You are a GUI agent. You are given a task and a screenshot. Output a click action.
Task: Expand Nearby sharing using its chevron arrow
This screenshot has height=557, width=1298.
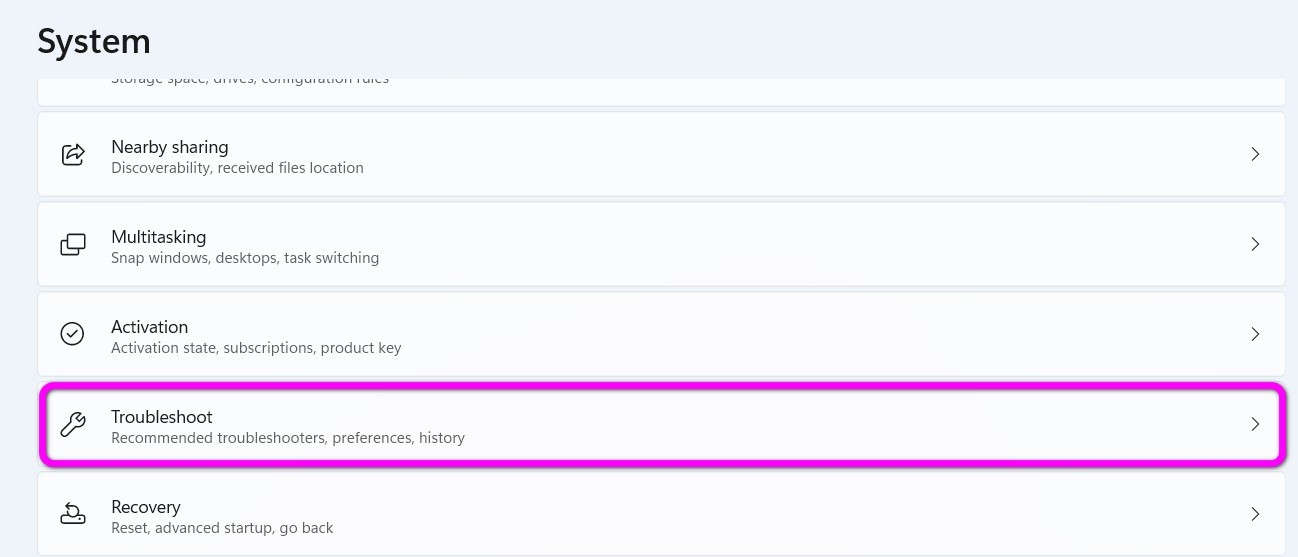pos(1255,155)
